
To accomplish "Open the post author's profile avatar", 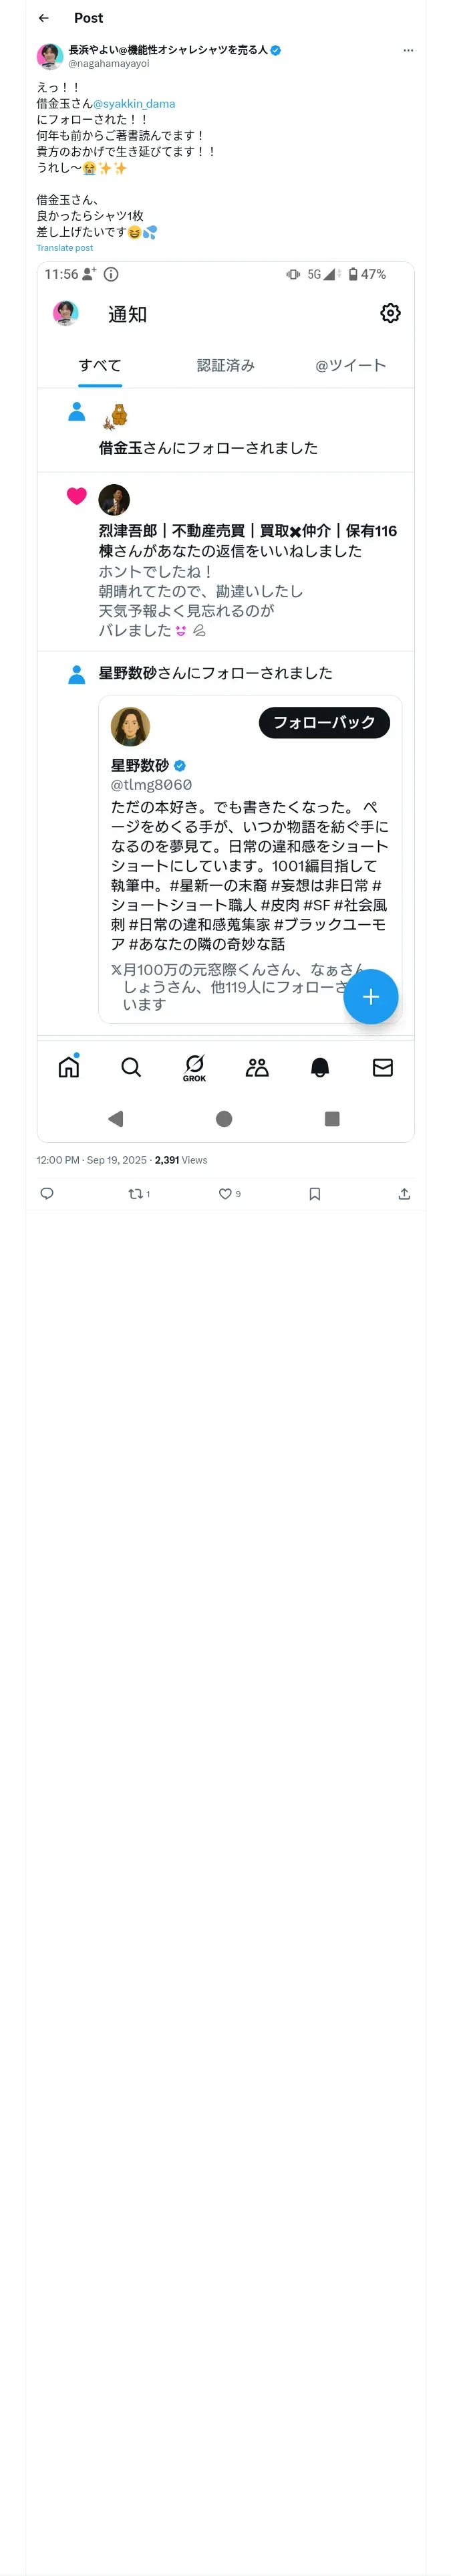I will [x=50, y=56].
